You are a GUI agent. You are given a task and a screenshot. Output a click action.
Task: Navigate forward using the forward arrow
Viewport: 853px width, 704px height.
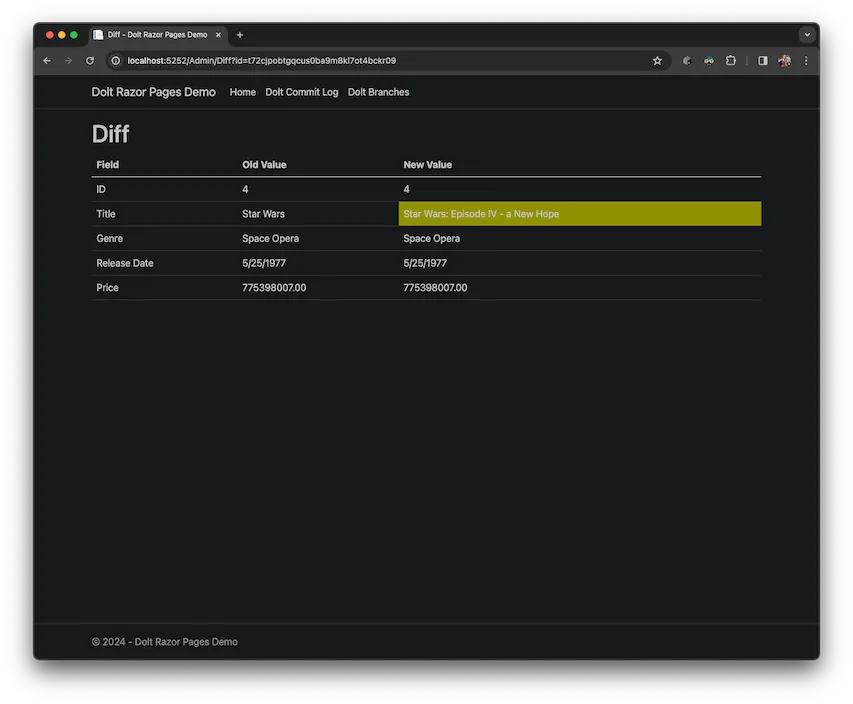(x=68, y=60)
